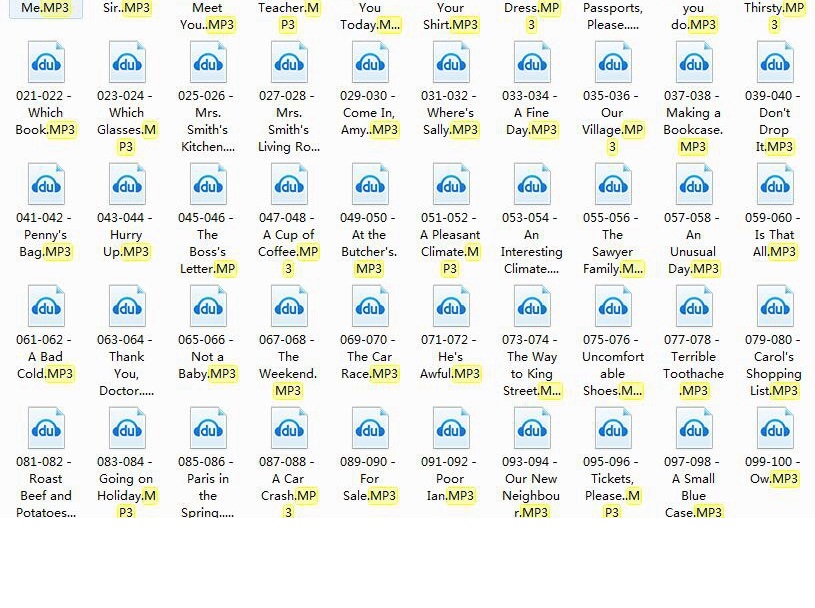Open the '061-062 - A Bad Cold' icon
815x608 pixels.
tap(46, 307)
